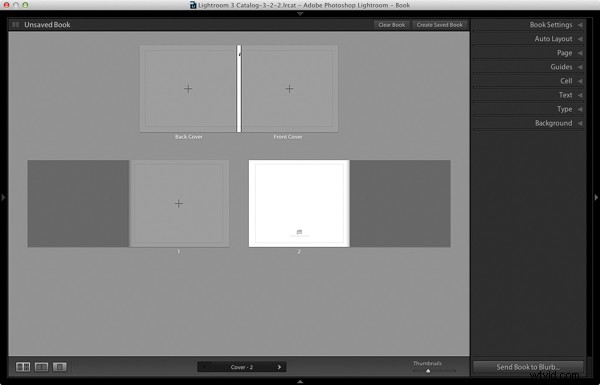
Task: Select the white page 2 thumbnail
Action: tap(299, 204)
